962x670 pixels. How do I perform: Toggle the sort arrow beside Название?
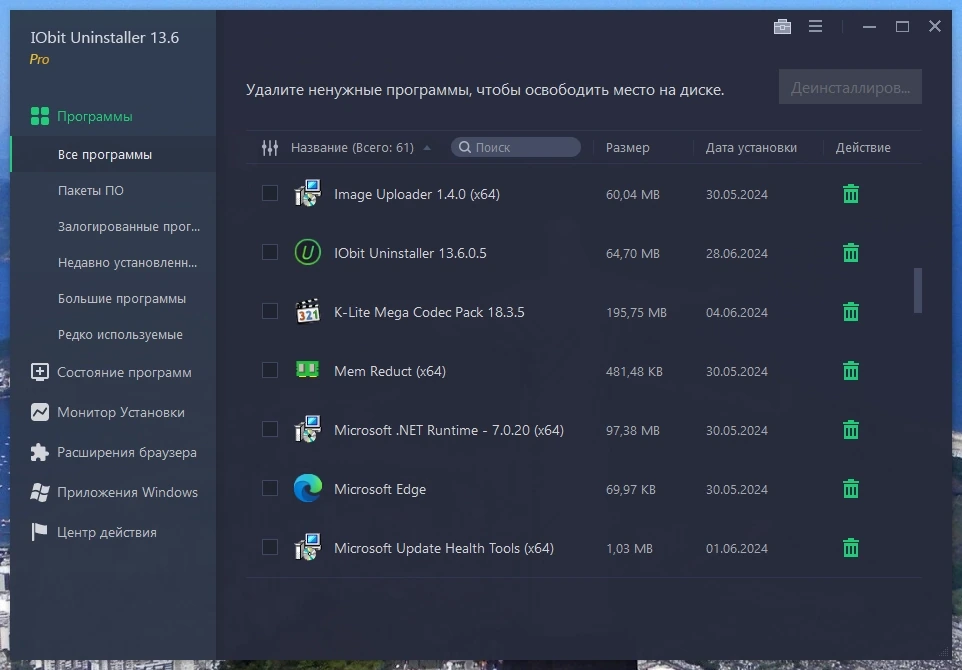point(427,148)
